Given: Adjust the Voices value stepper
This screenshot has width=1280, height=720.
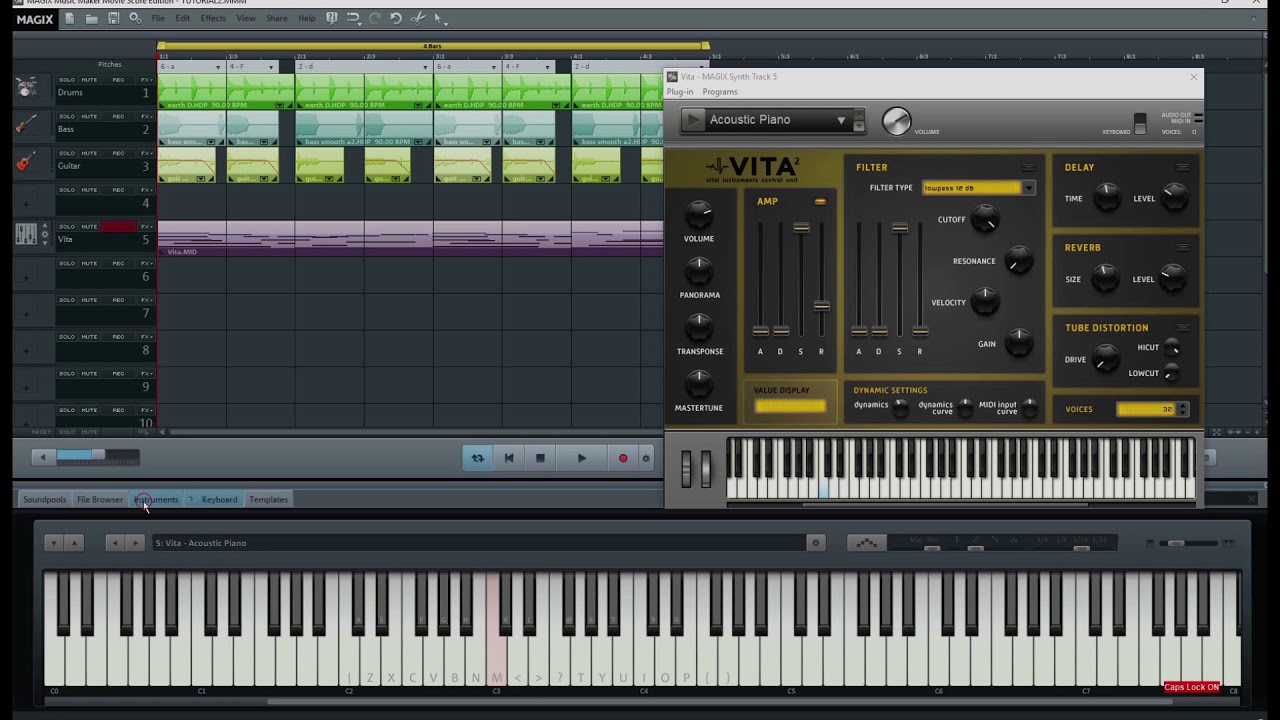Looking at the screenshot, I should (1184, 409).
